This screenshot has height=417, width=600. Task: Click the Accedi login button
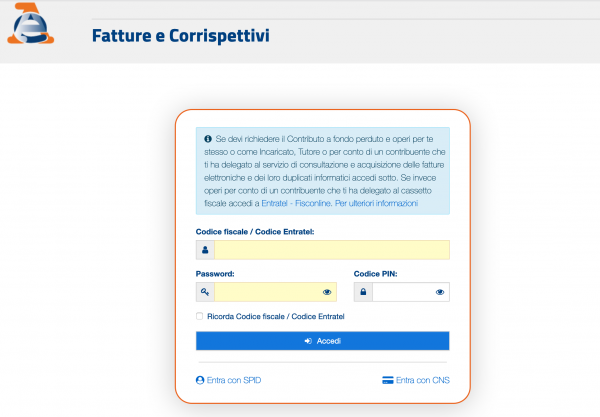pyautogui.click(x=323, y=341)
